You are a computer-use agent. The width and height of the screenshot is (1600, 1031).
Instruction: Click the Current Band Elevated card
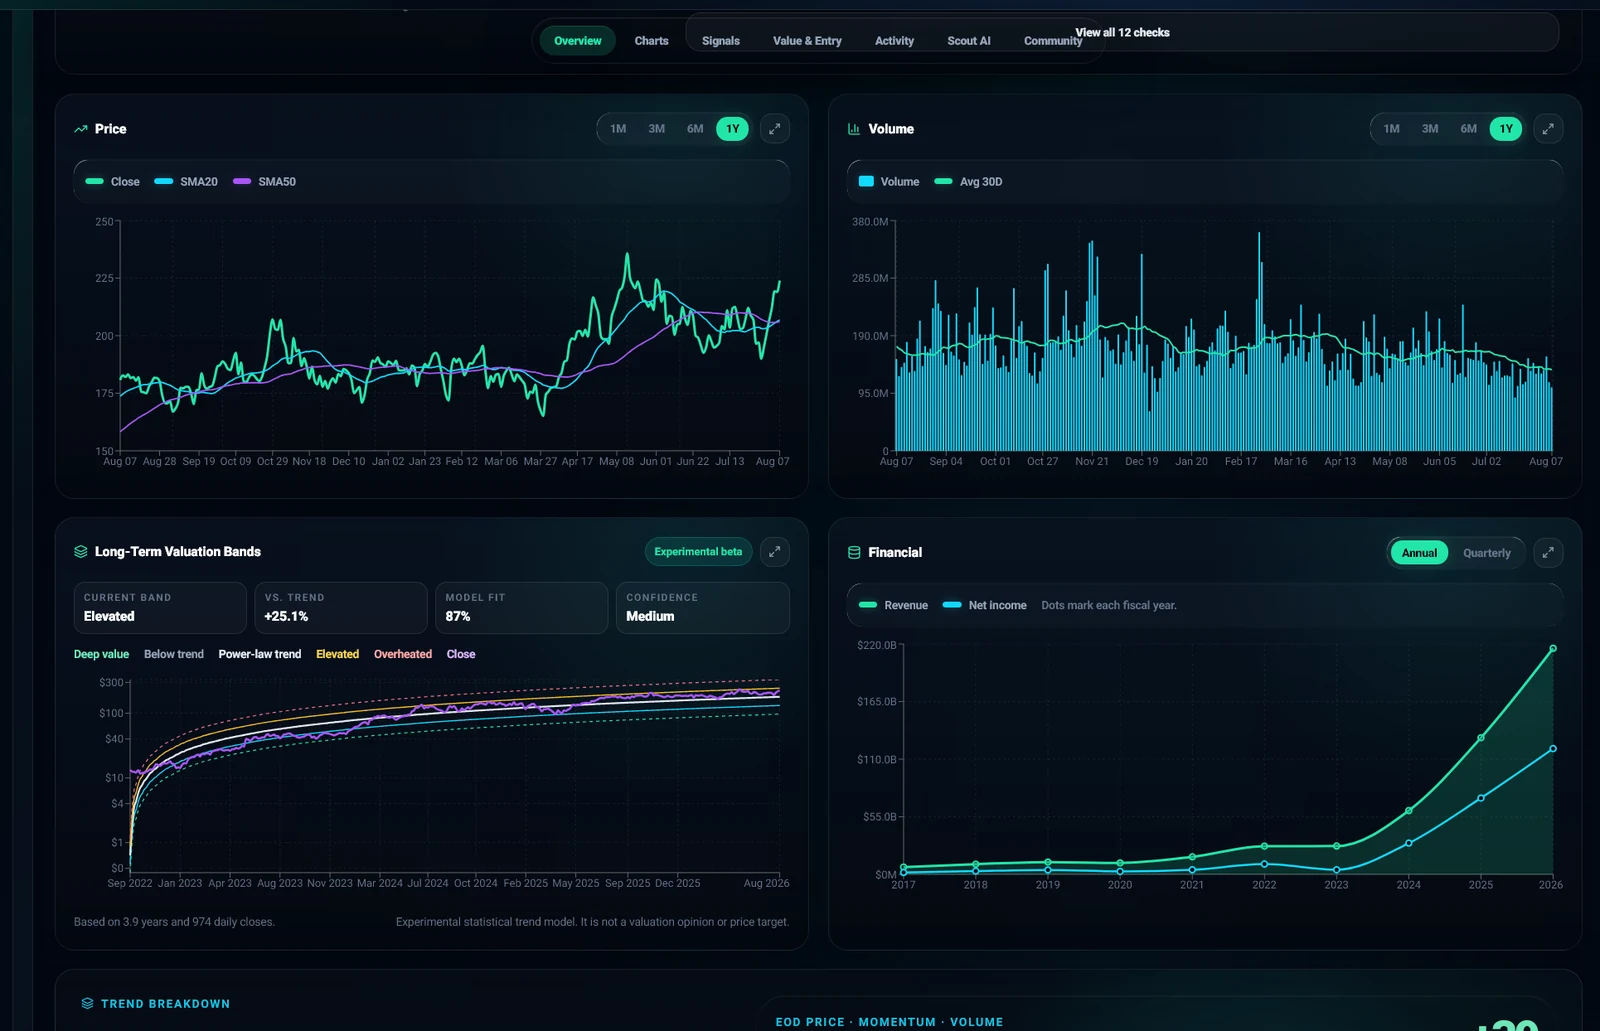(160, 608)
